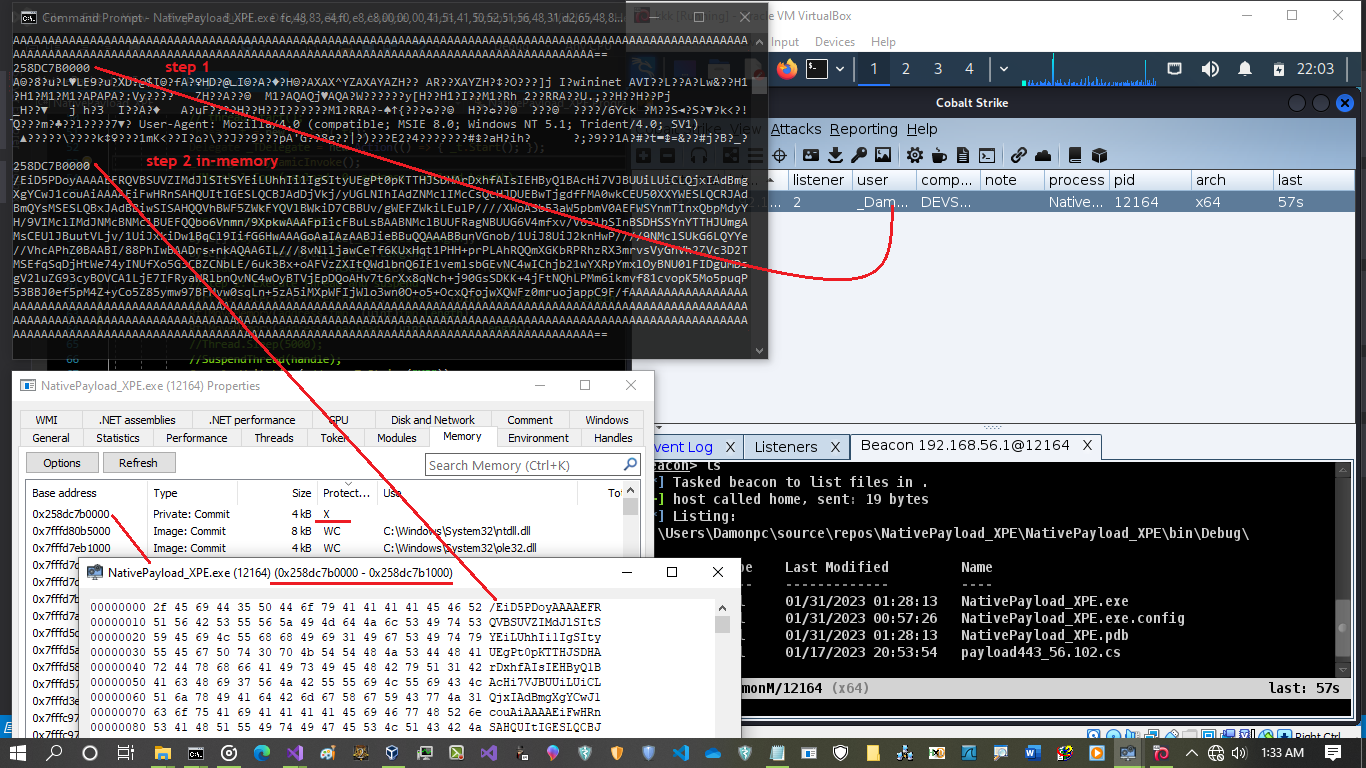This screenshot has height=768, width=1366.
Task: Open the dropdown after the workspace numbers
Action: point(1003,69)
